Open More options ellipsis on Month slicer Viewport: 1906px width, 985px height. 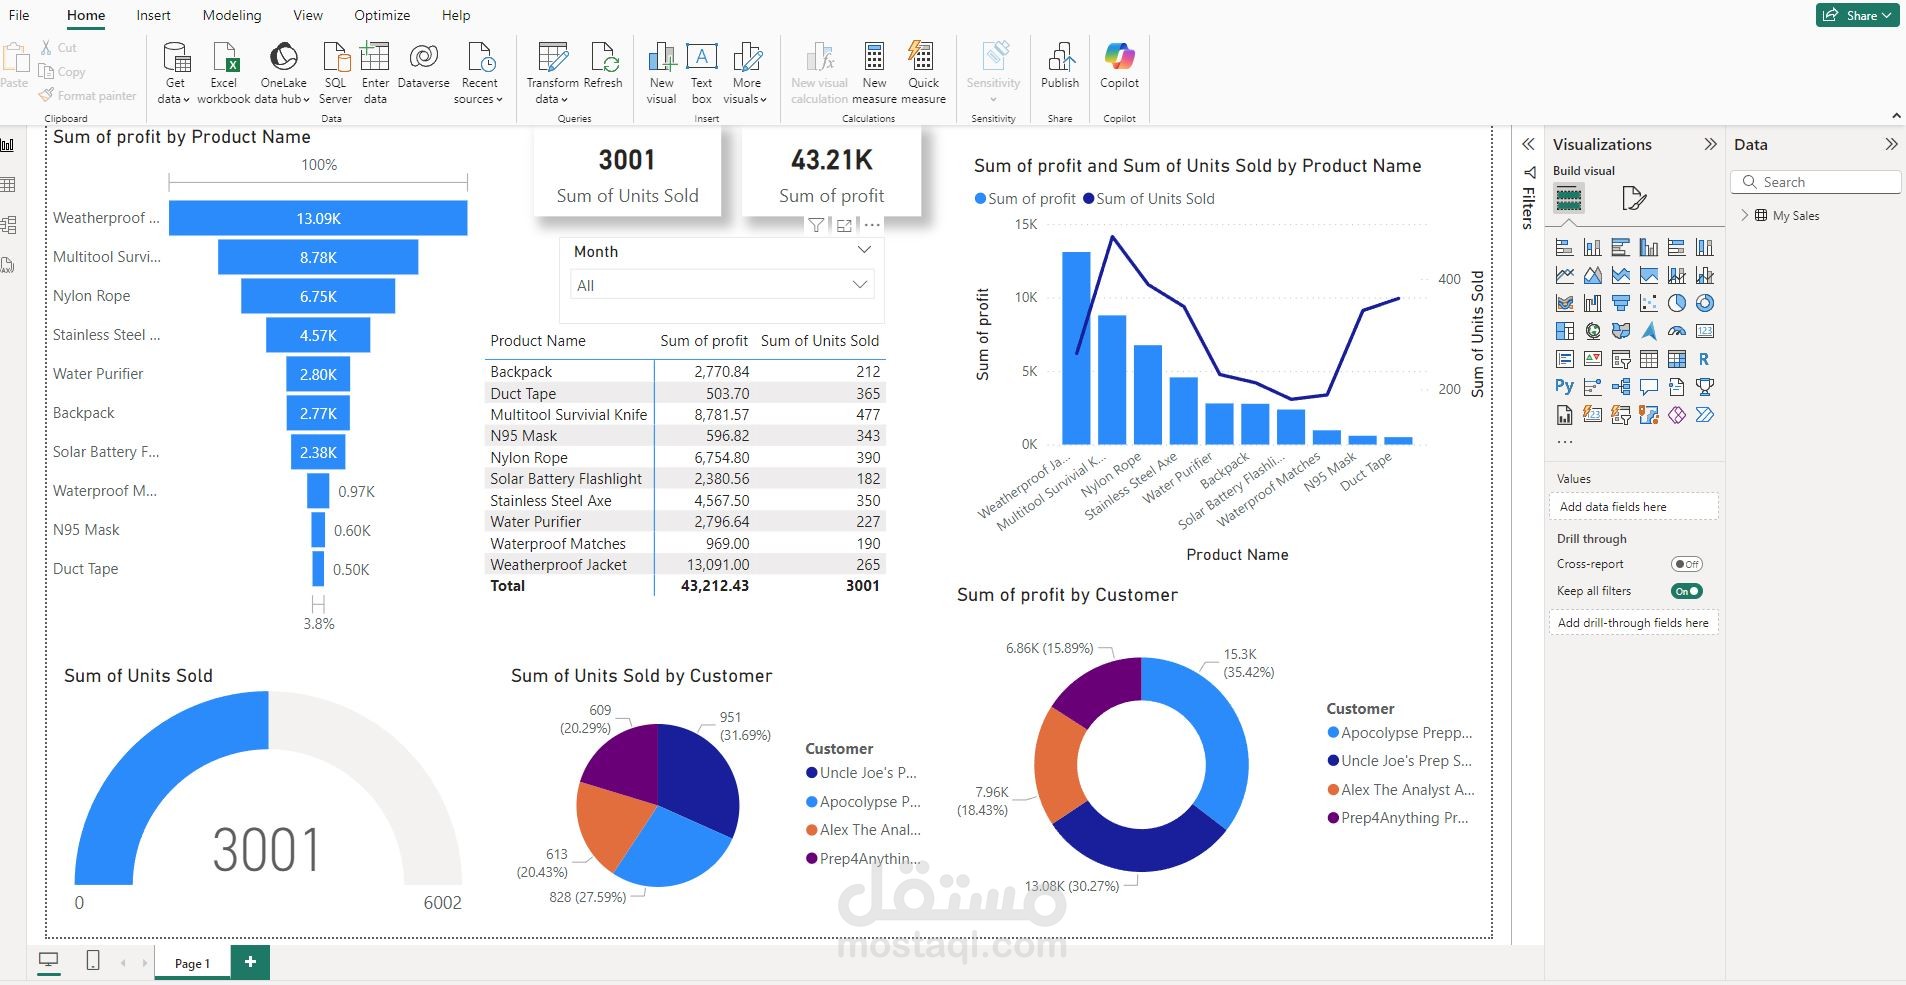click(x=872, y=226)
